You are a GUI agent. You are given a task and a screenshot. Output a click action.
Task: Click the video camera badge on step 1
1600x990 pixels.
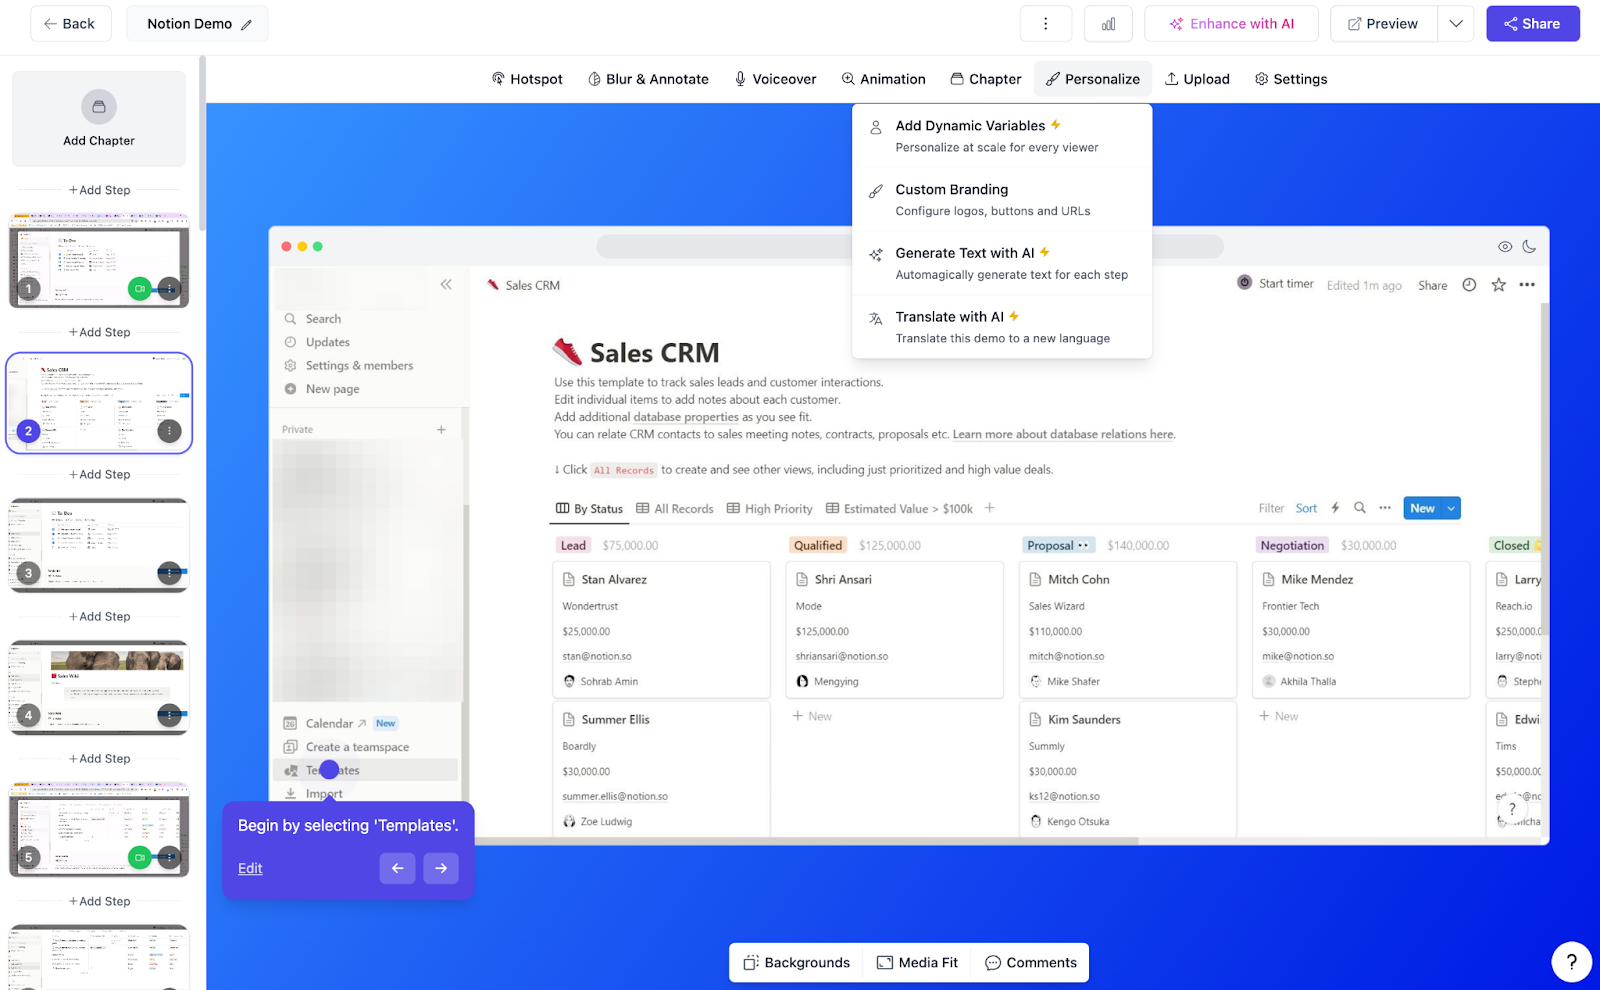tap(140, 289)
